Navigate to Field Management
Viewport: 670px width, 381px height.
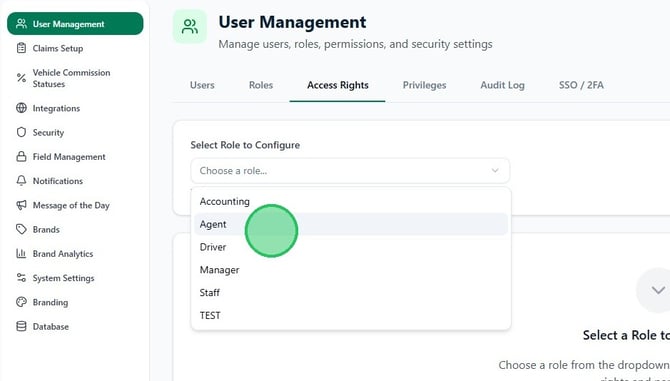[x=75, y=157]
